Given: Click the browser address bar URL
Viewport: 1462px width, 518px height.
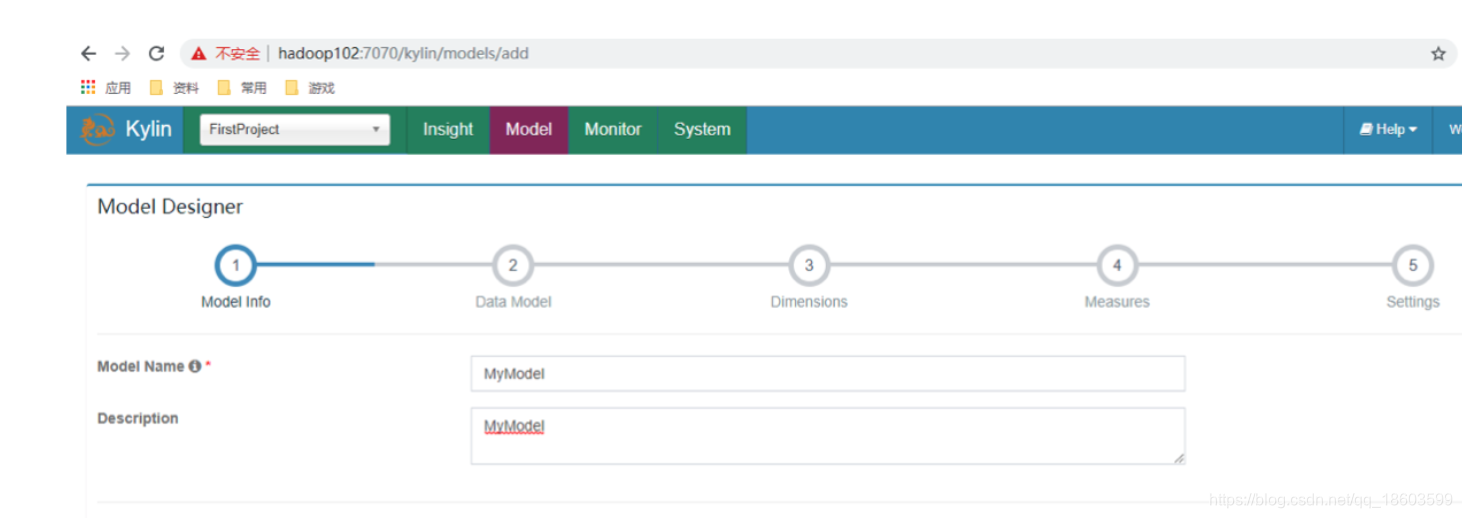Looking at the screenshot, I should 403,54.
